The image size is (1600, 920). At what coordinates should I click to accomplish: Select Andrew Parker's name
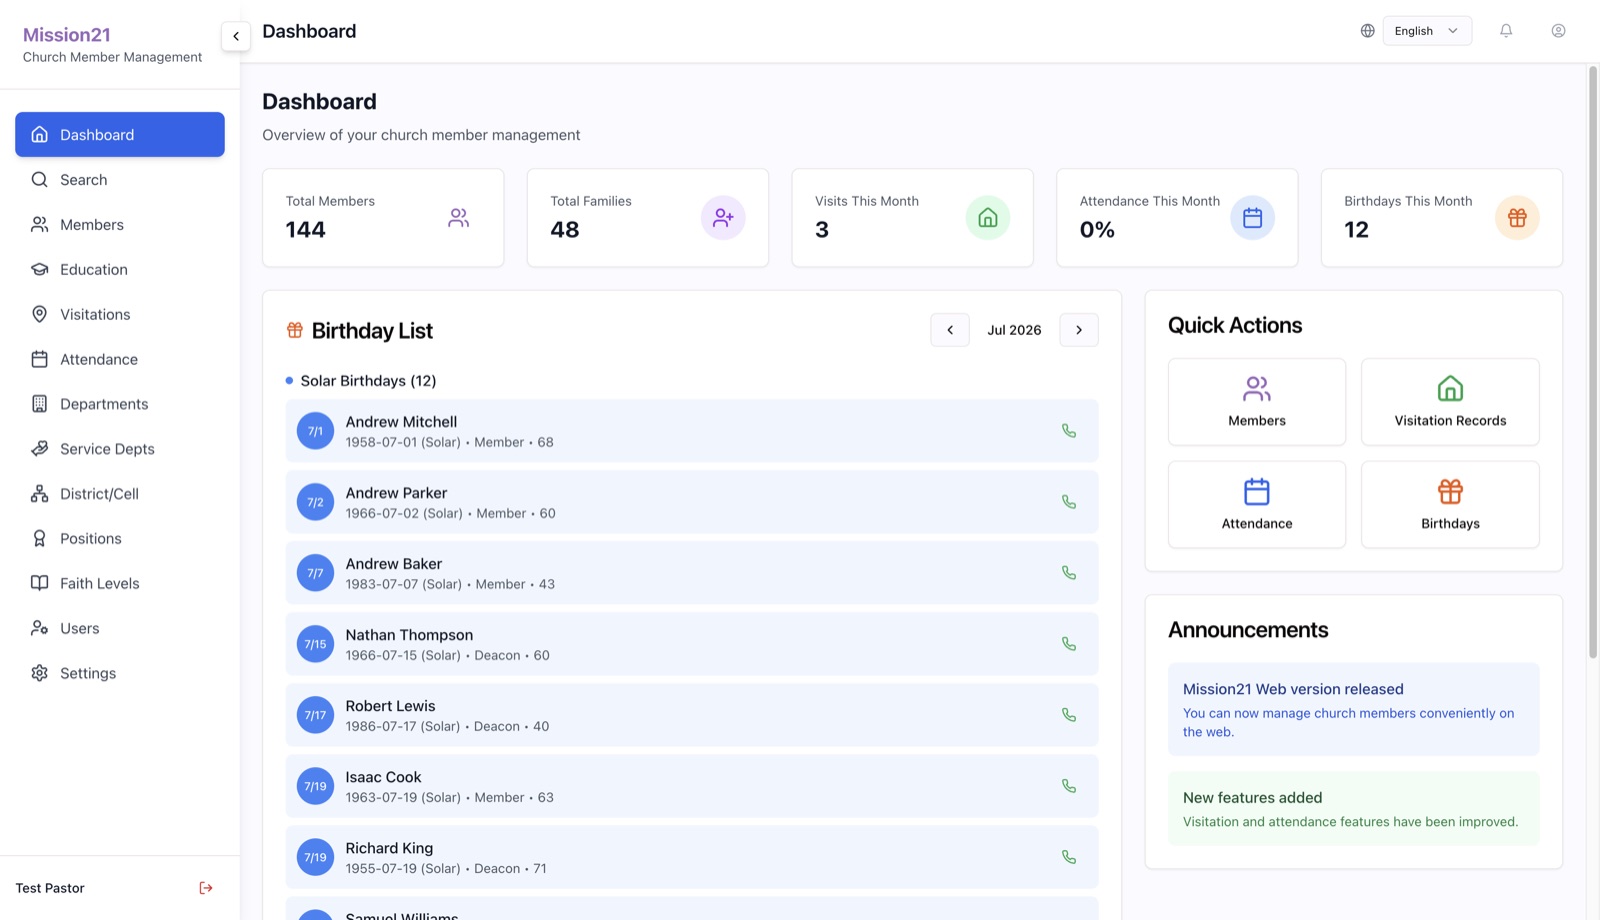[396, 493]
